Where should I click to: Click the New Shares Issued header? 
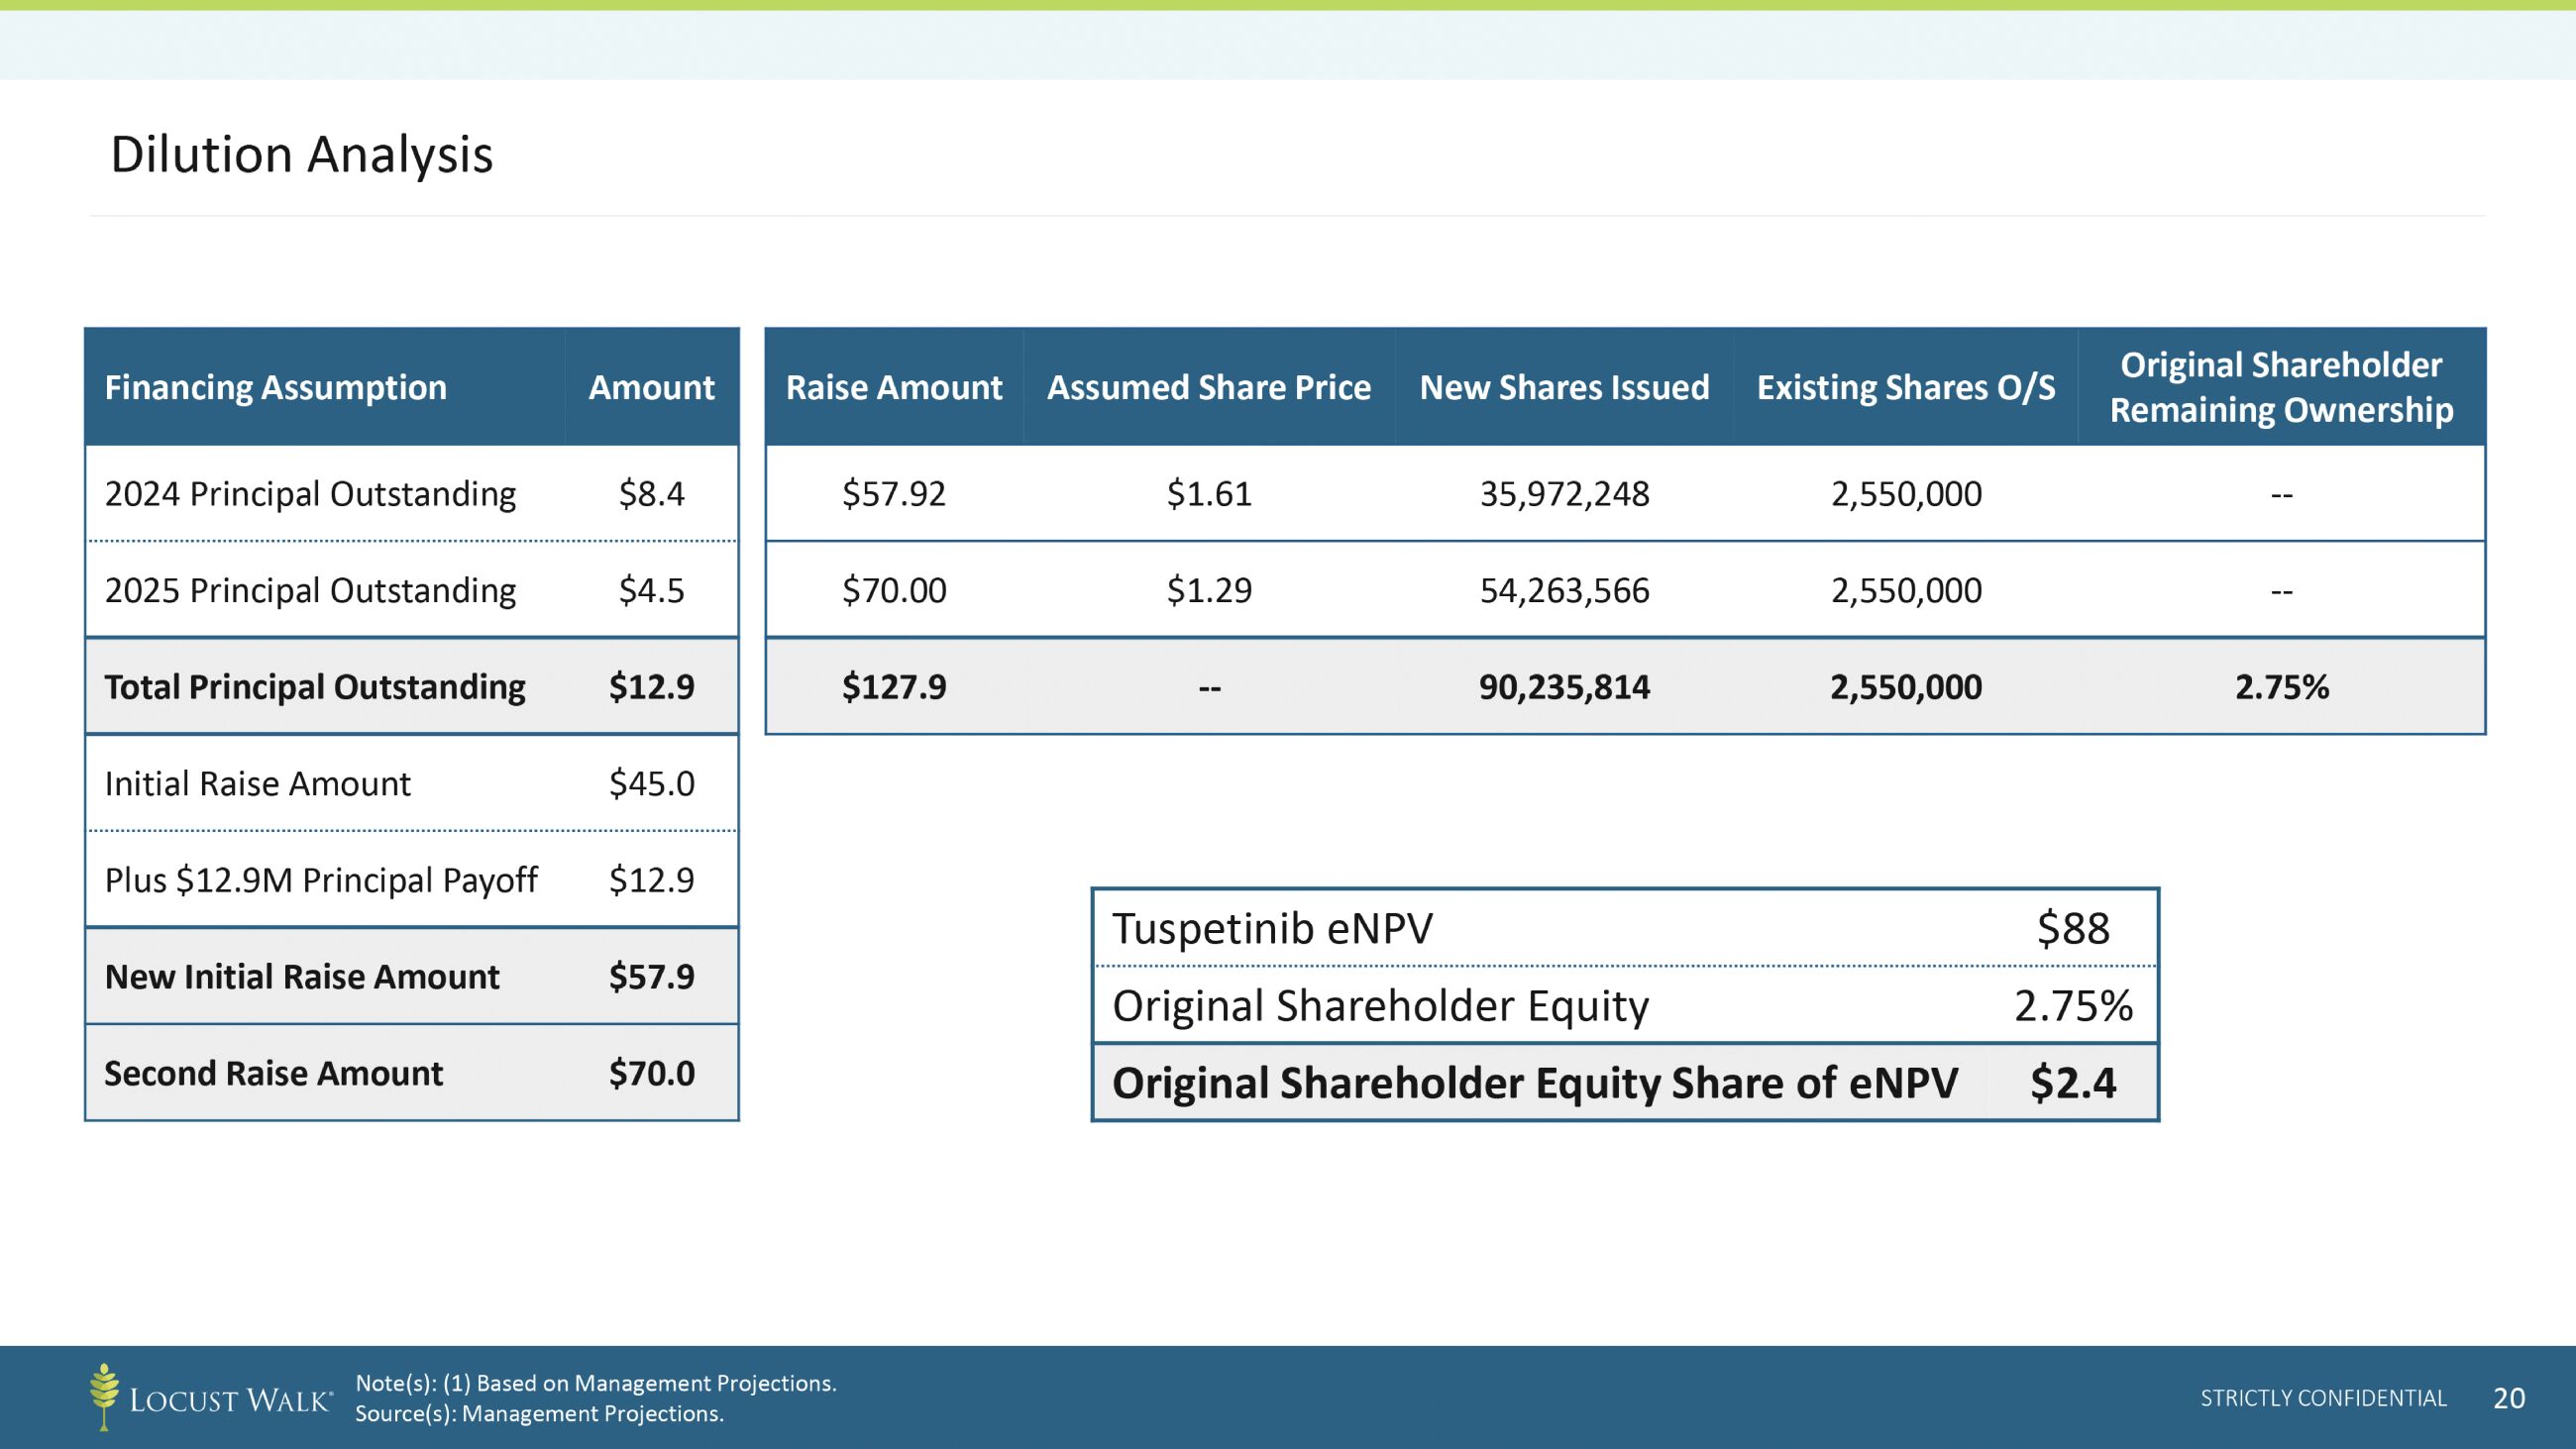tap(1564, 388)
